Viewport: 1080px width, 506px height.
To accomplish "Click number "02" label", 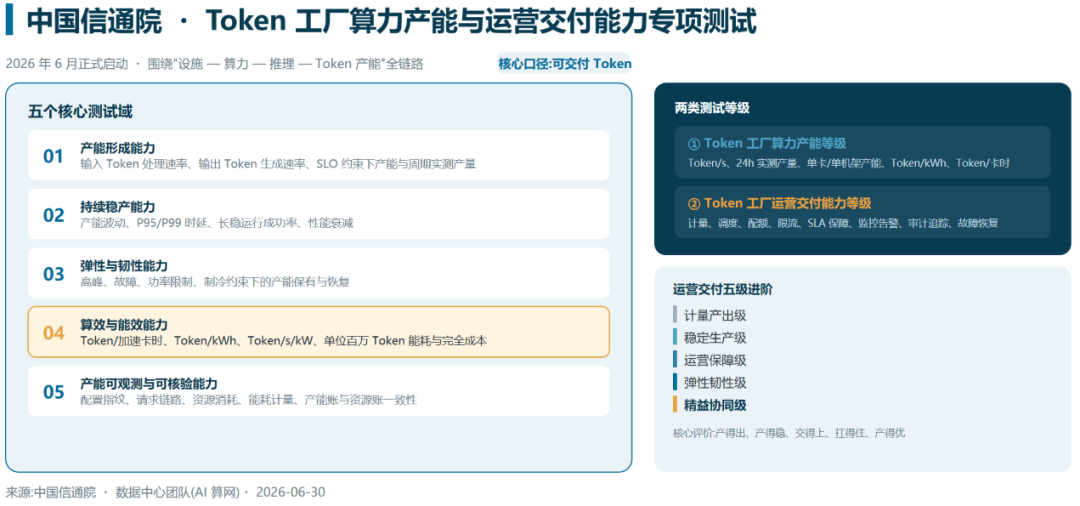I will [53, 215].
